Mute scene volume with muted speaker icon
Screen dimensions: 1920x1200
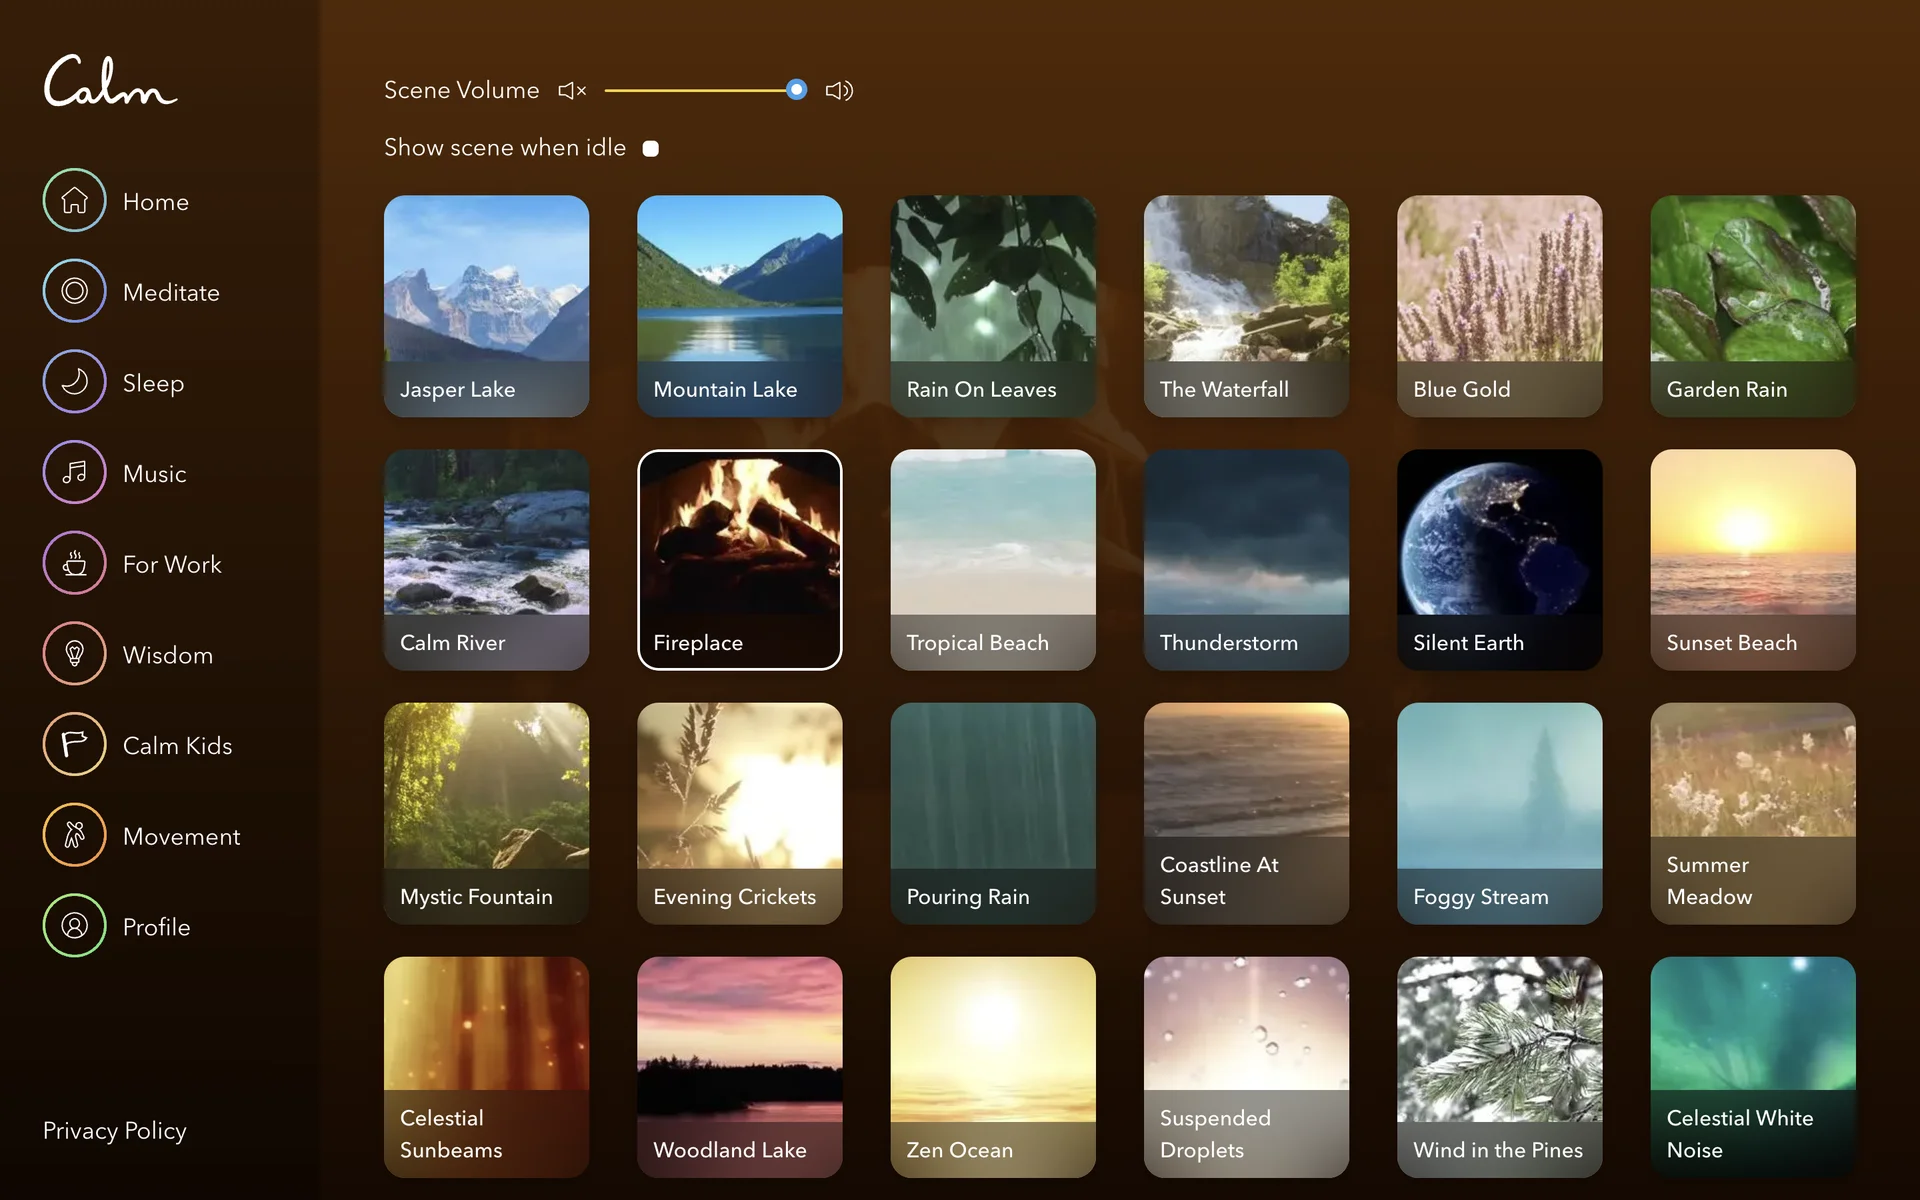click(572, 91)
